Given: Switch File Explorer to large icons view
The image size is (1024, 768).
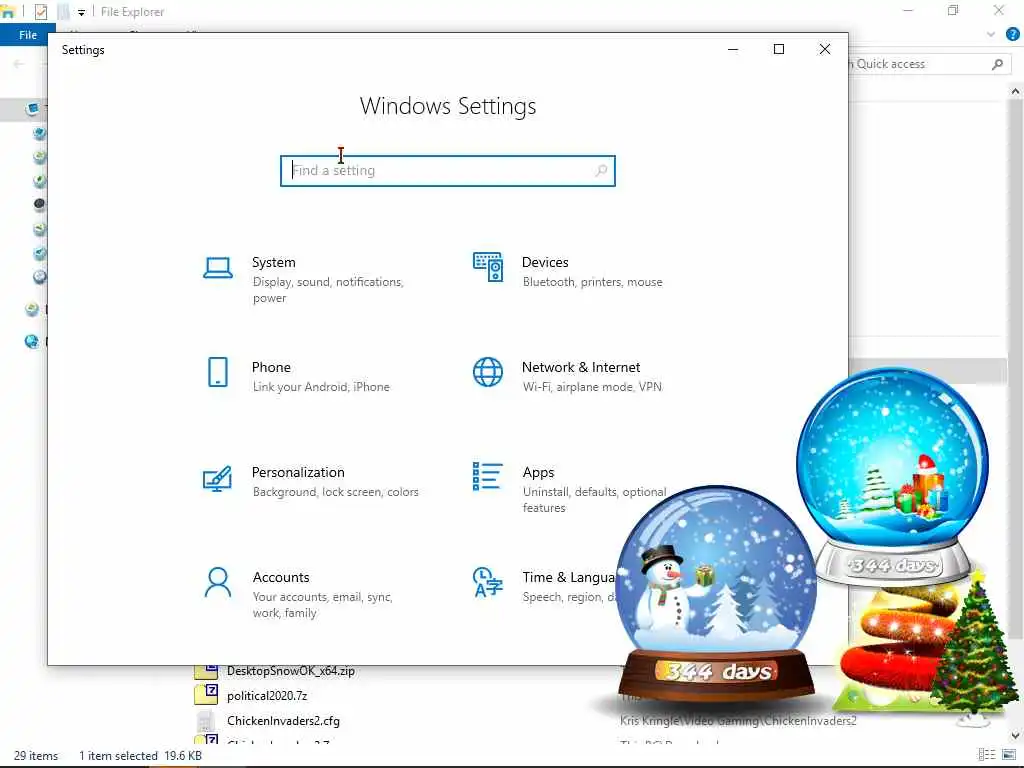Looking at the screenshot, I should (1009, 755).
